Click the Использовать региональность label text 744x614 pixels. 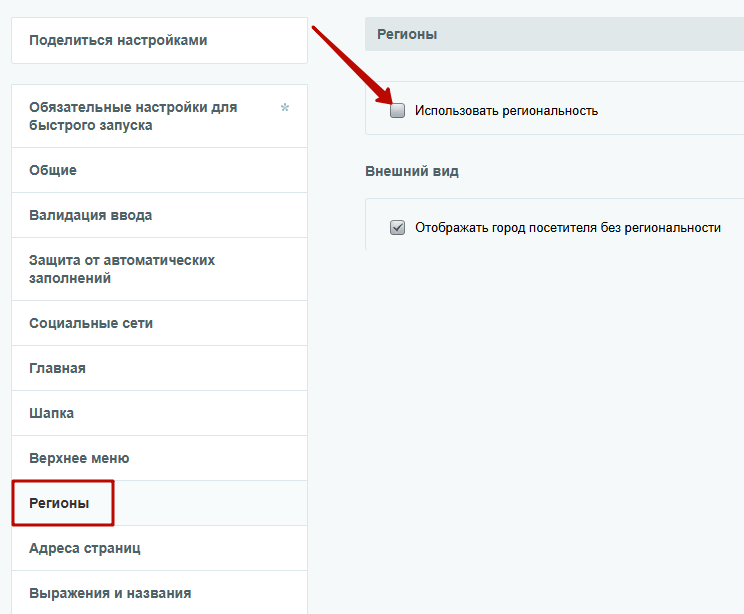pyautogui.click(x=506, y=111)
